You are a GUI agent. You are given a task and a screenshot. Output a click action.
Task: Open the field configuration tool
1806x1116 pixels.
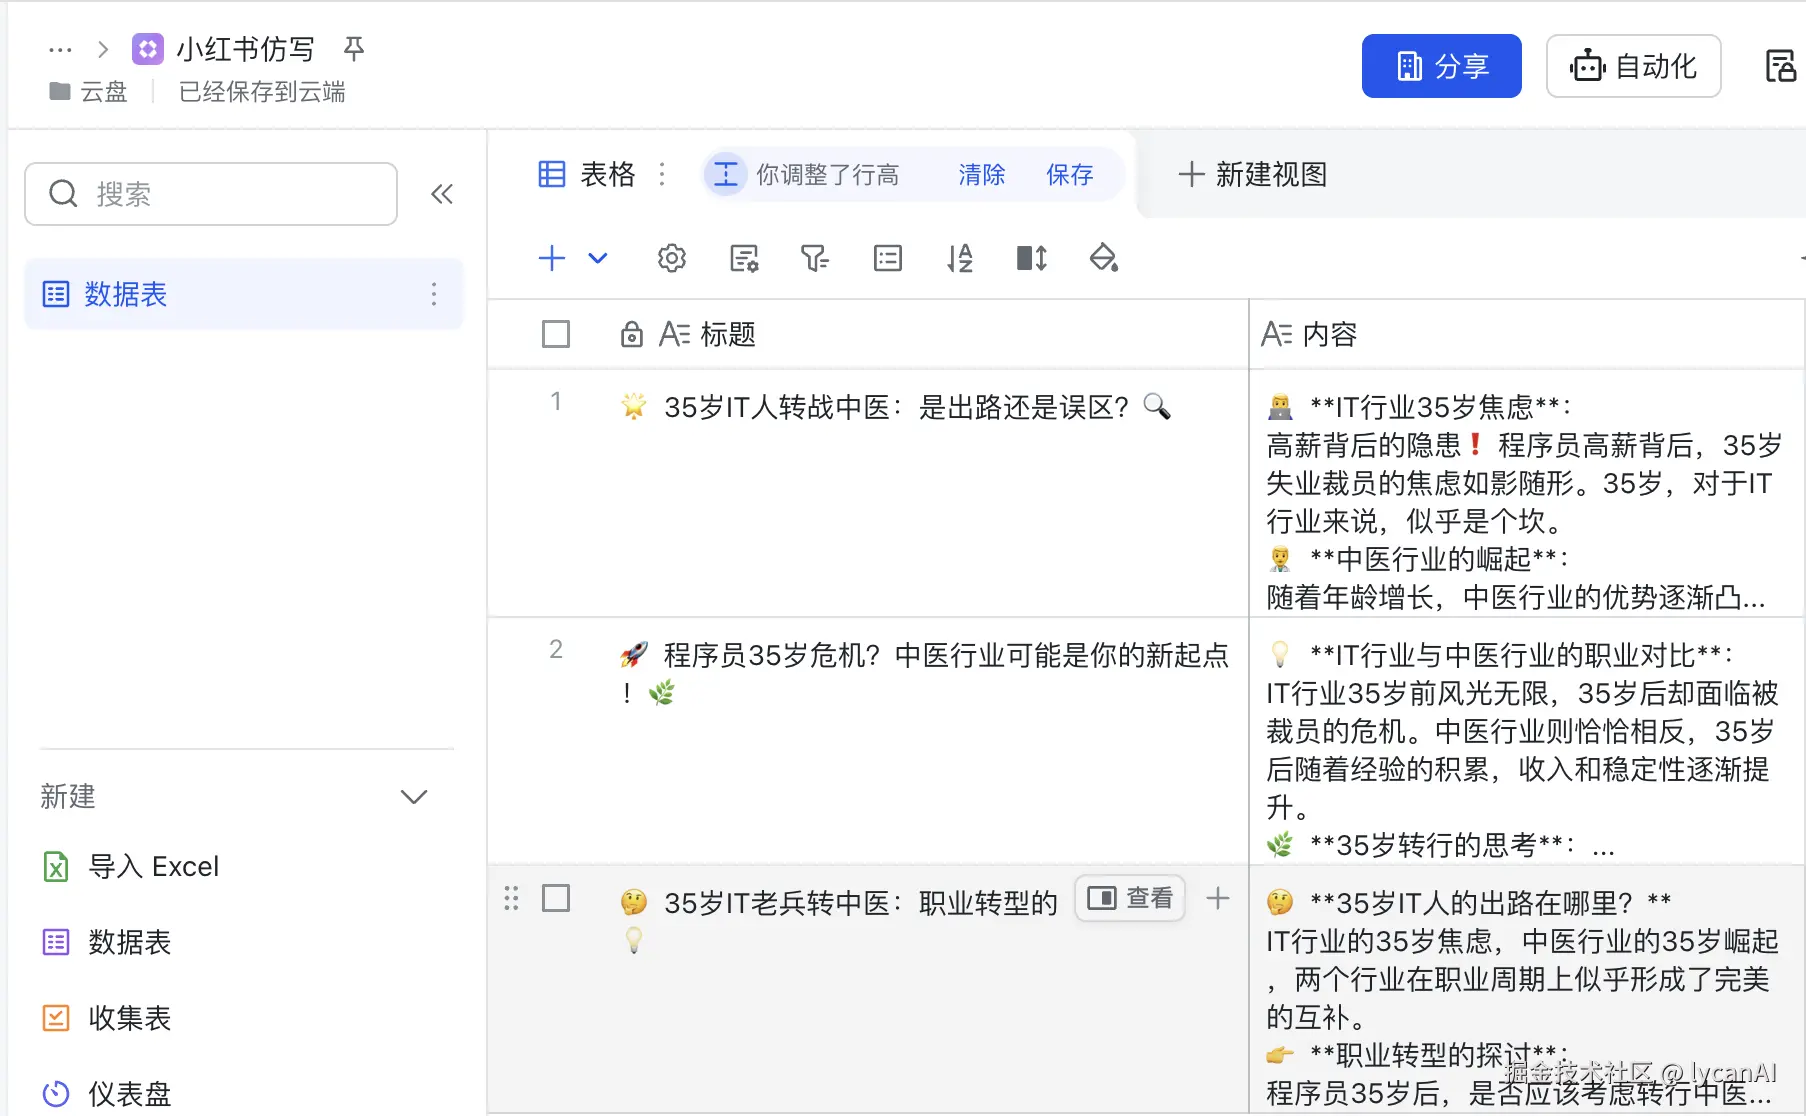tap(744, 259)
